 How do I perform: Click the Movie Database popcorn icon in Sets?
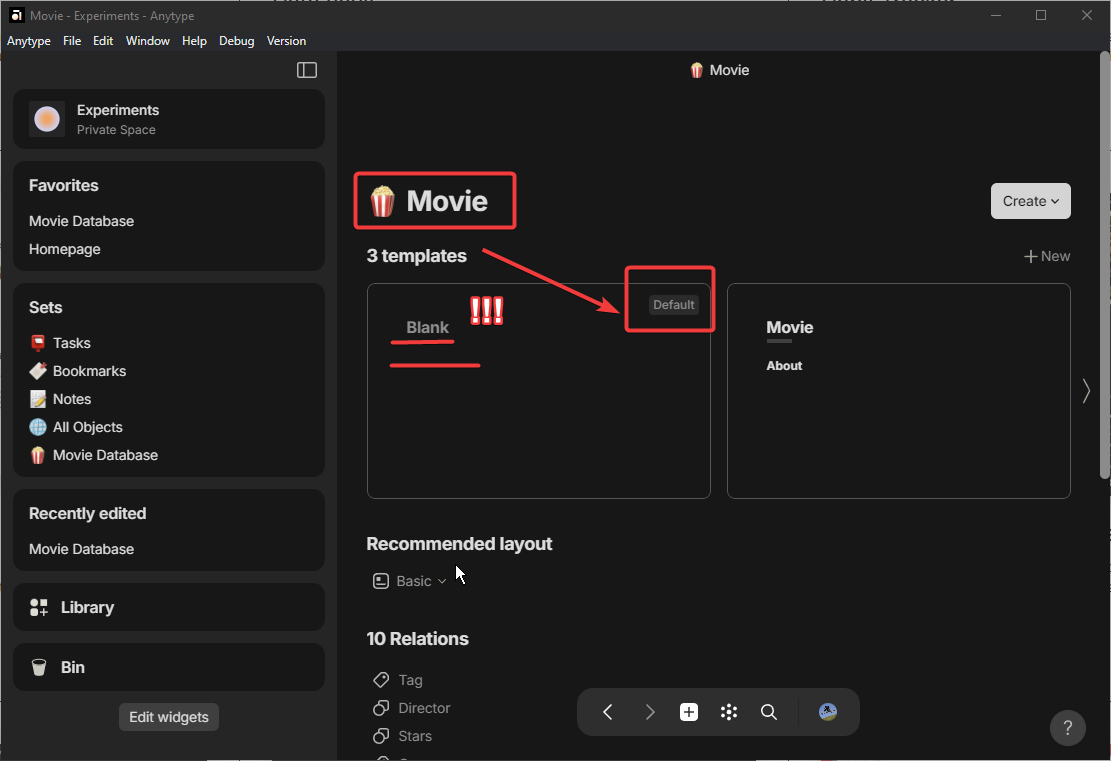pyautogui.click(x=38, y=455)
